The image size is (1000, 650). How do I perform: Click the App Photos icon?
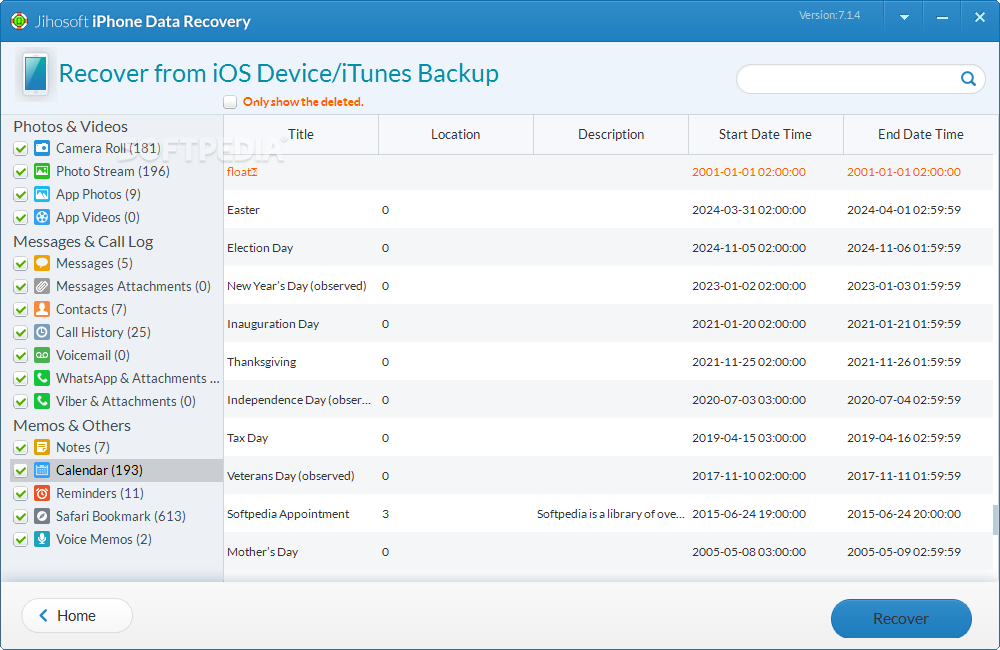pyautogui.click(x=42, y=194)
